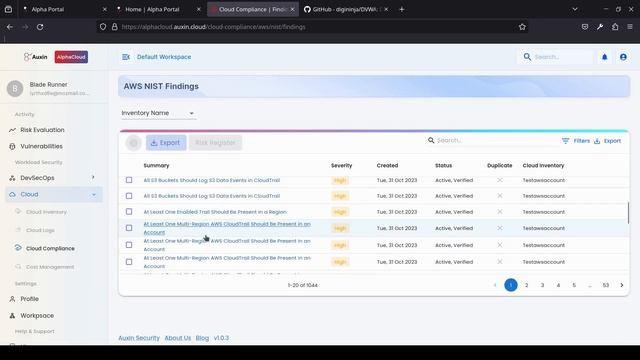Screen dimensions: 640x360
Task: Open Cloud Logs in the sidebar
Action: click(x=40, y=230)
